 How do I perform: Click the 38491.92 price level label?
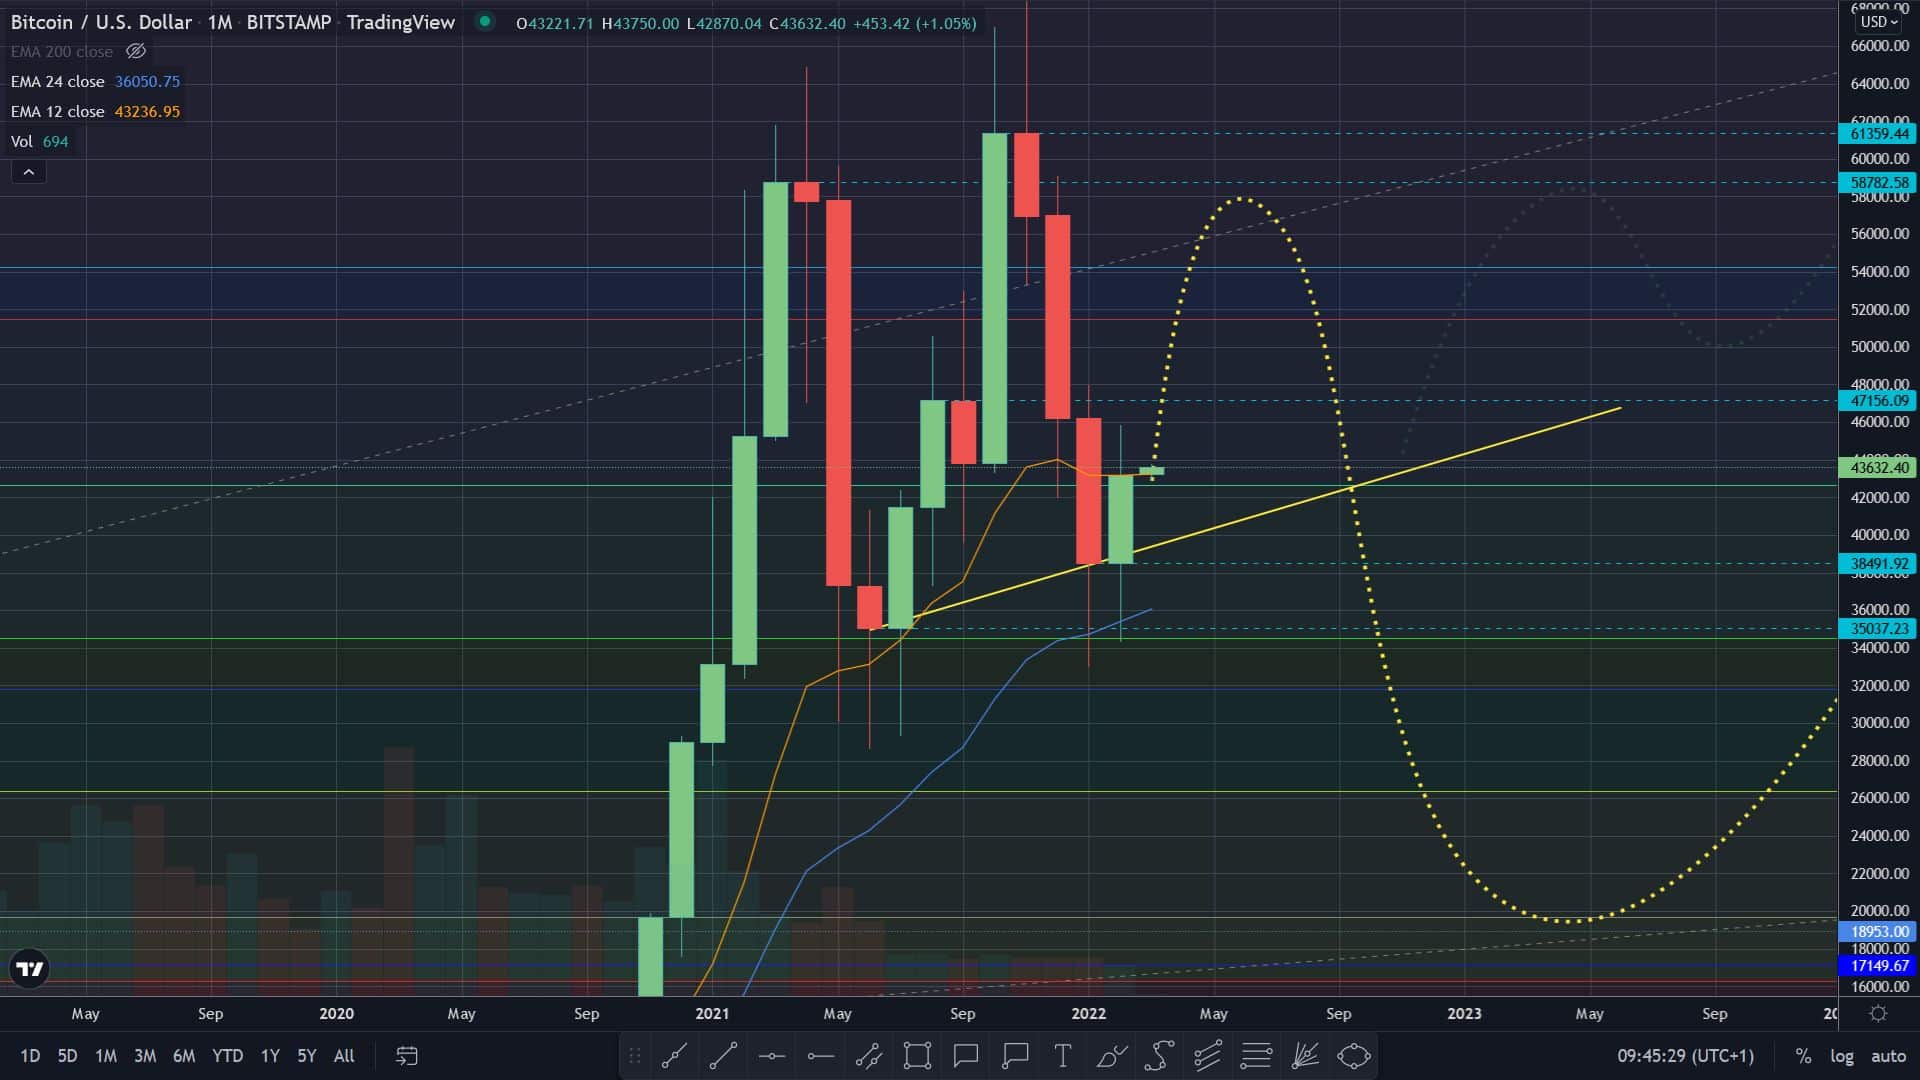click(x=1879, y=564)
